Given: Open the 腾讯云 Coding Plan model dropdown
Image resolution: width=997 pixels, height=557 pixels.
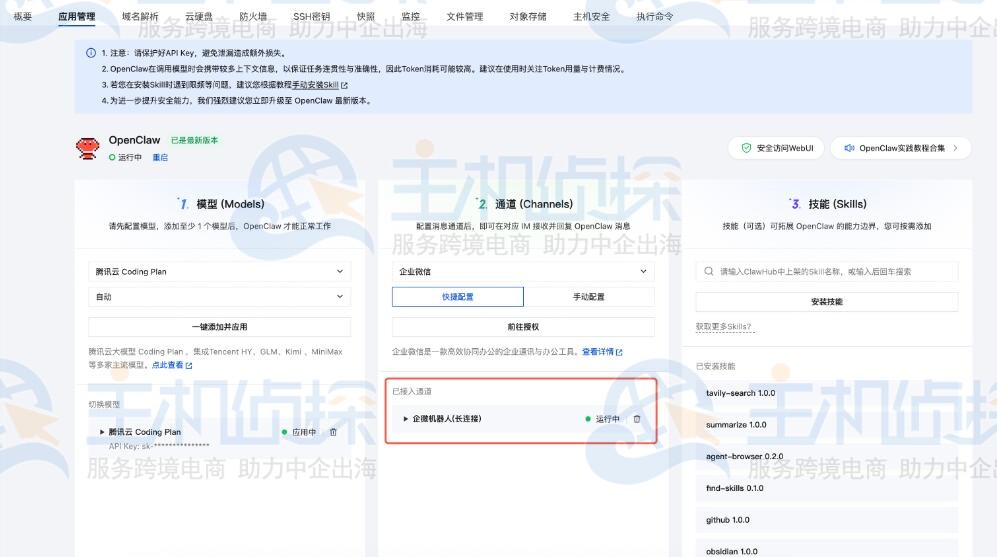Looking at the screenshot, I should pyautogui.click(x=219, y=272).
